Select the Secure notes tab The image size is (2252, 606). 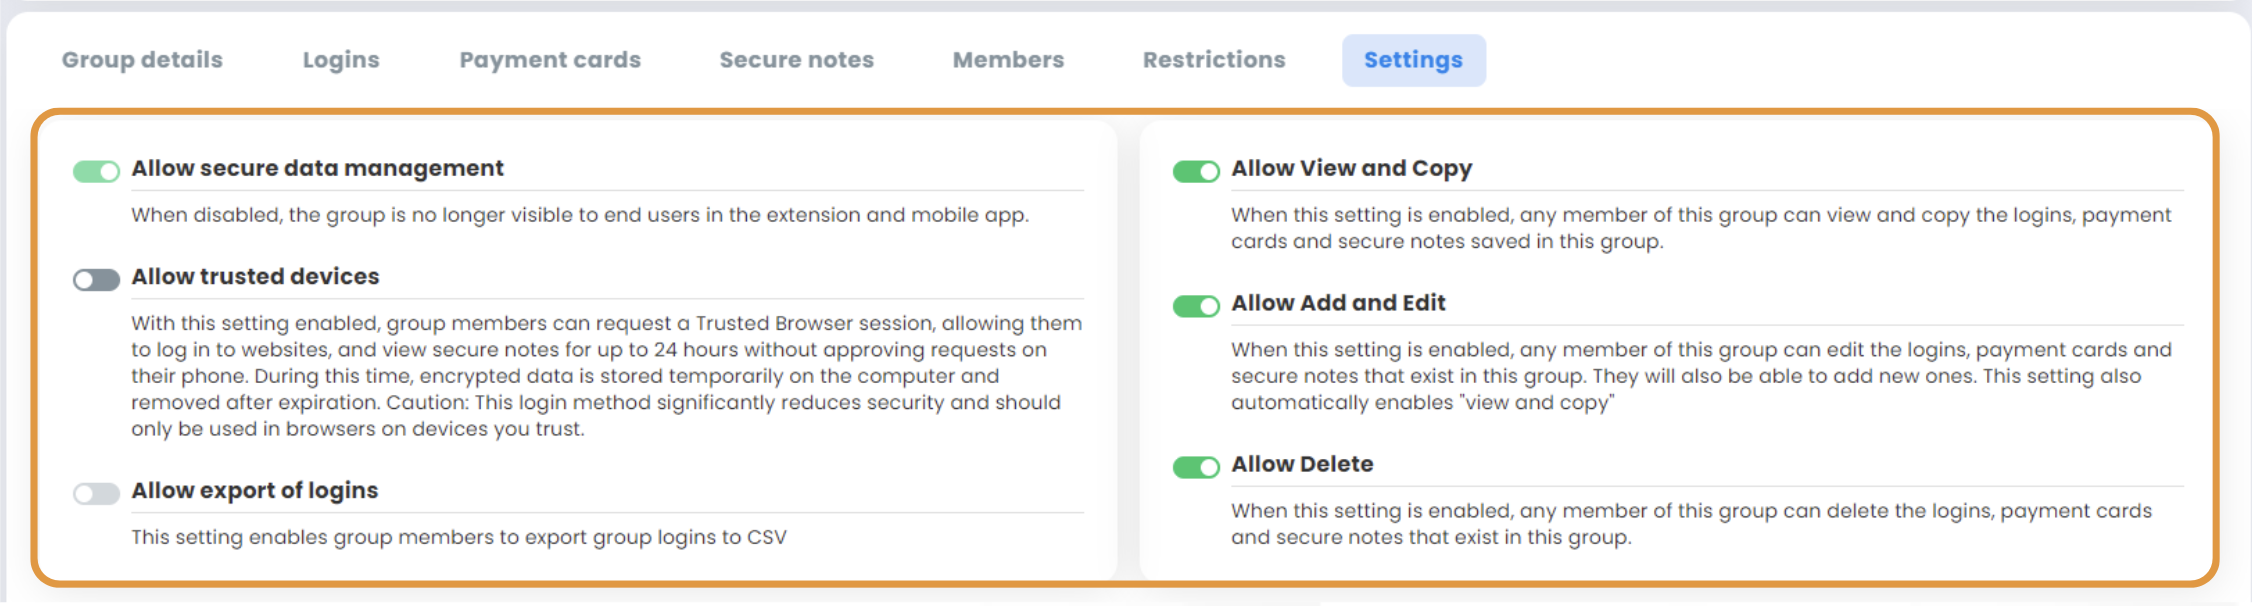click(797, 60)
